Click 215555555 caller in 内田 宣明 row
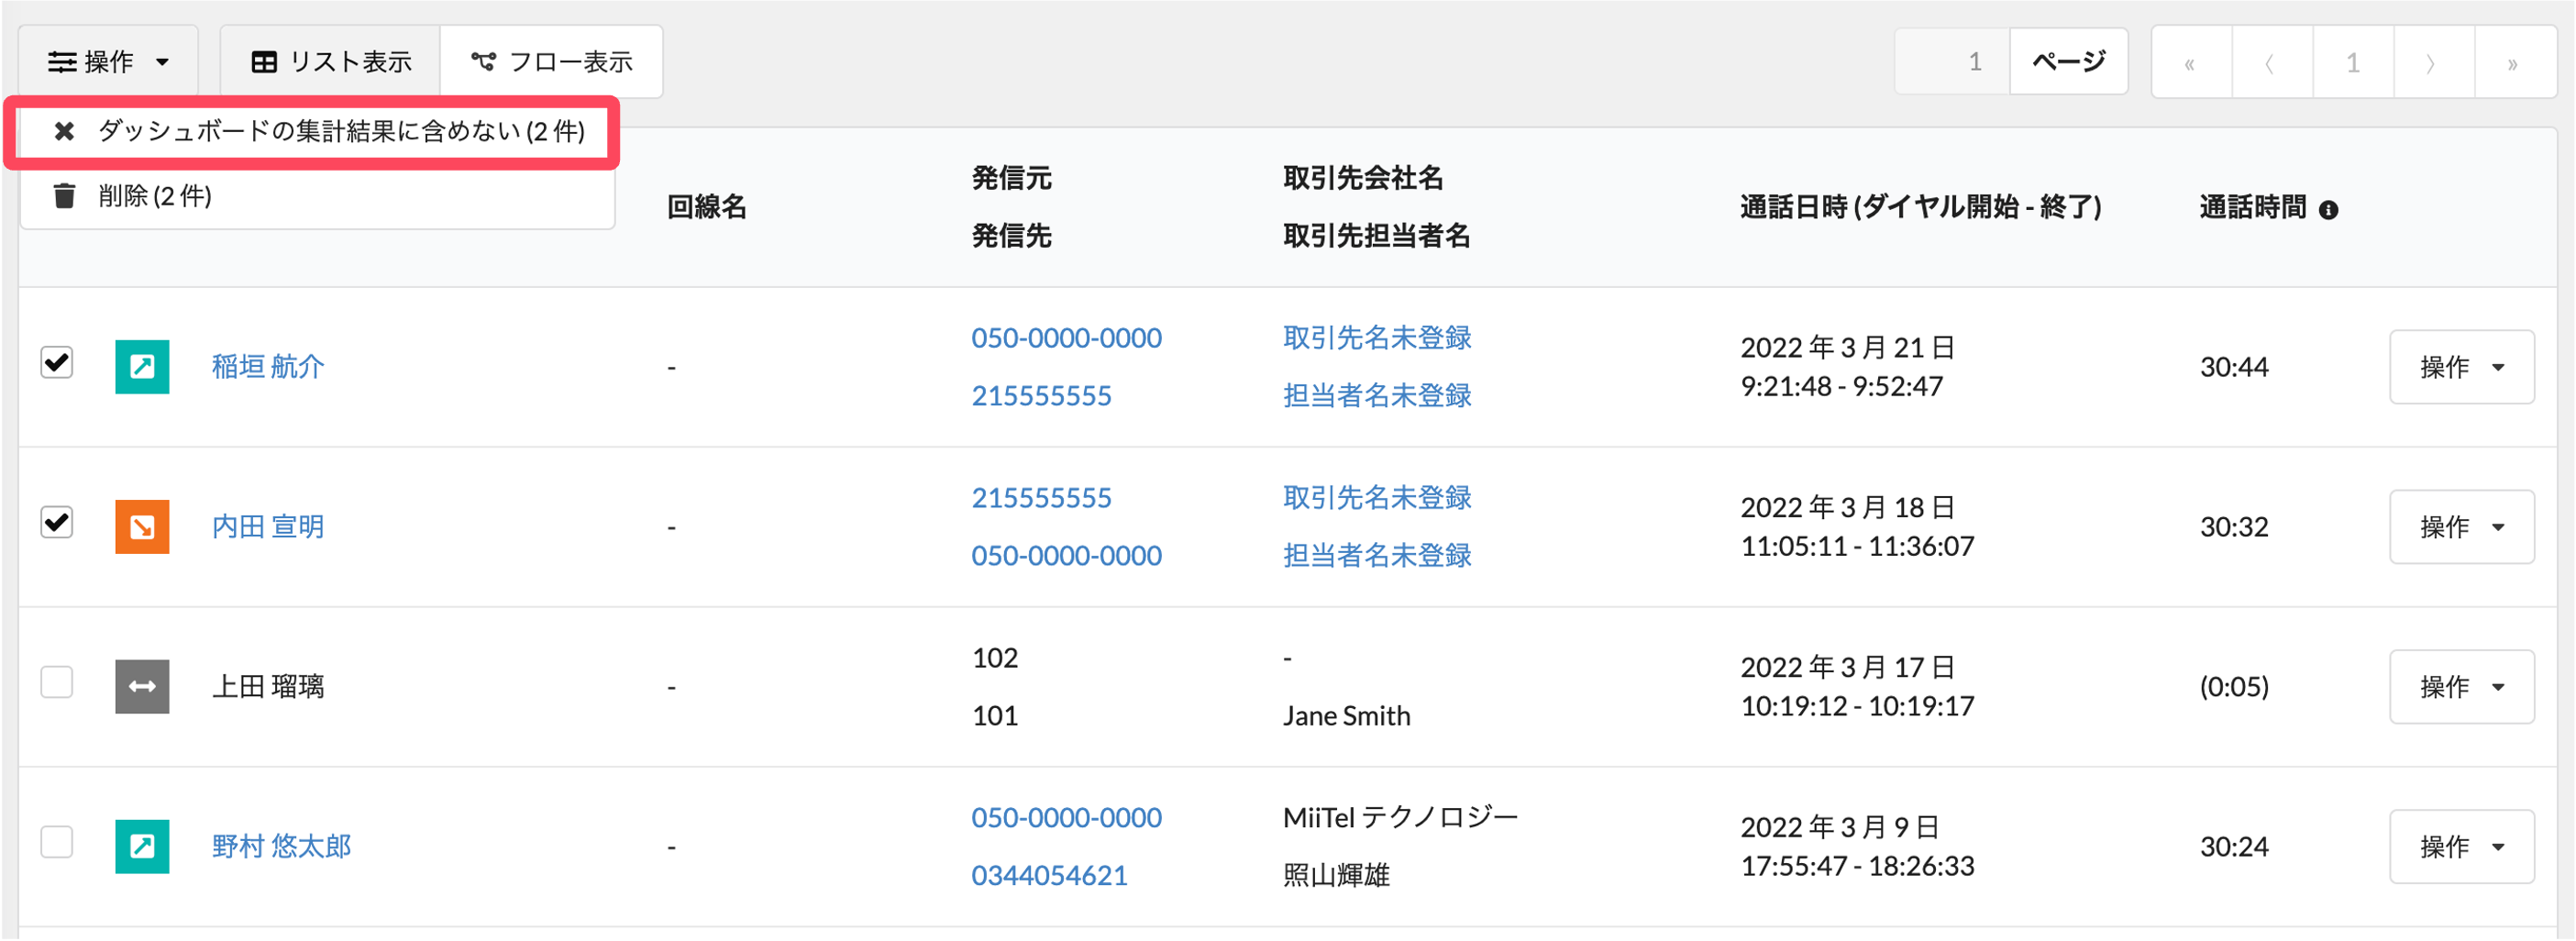2576x941 pixels. coord(1041,498)
